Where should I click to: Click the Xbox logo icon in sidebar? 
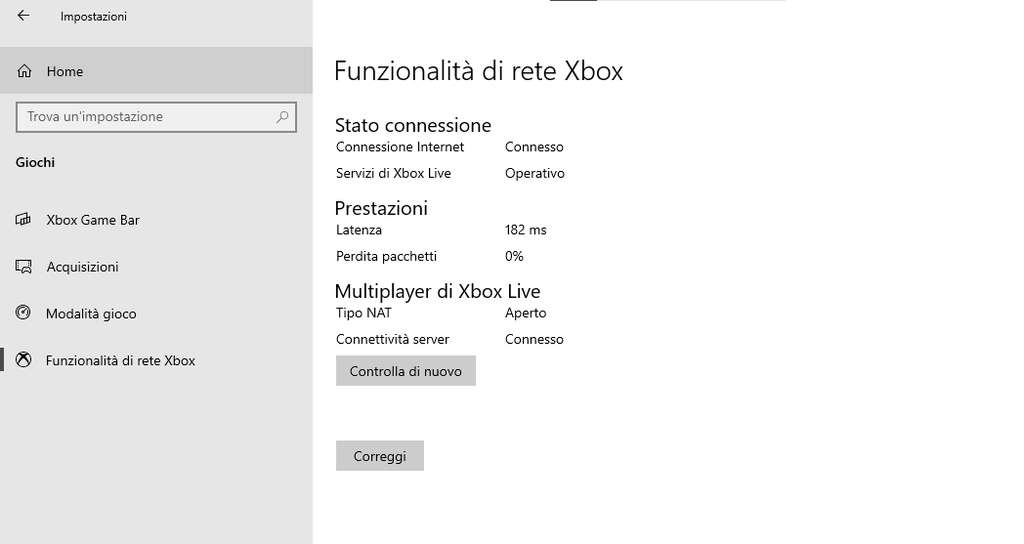[24, 360]
